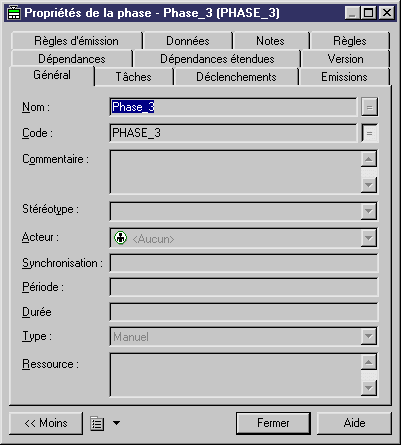
Task: Click the Ressource scrollbar down arrow
Action: tap(369, 388)
